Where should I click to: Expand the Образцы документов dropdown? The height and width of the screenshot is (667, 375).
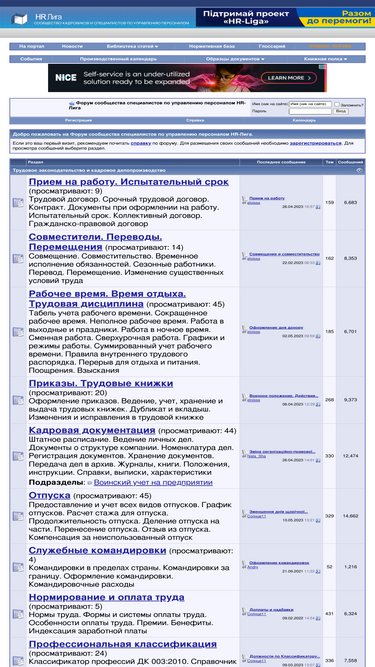click(235, 59)
